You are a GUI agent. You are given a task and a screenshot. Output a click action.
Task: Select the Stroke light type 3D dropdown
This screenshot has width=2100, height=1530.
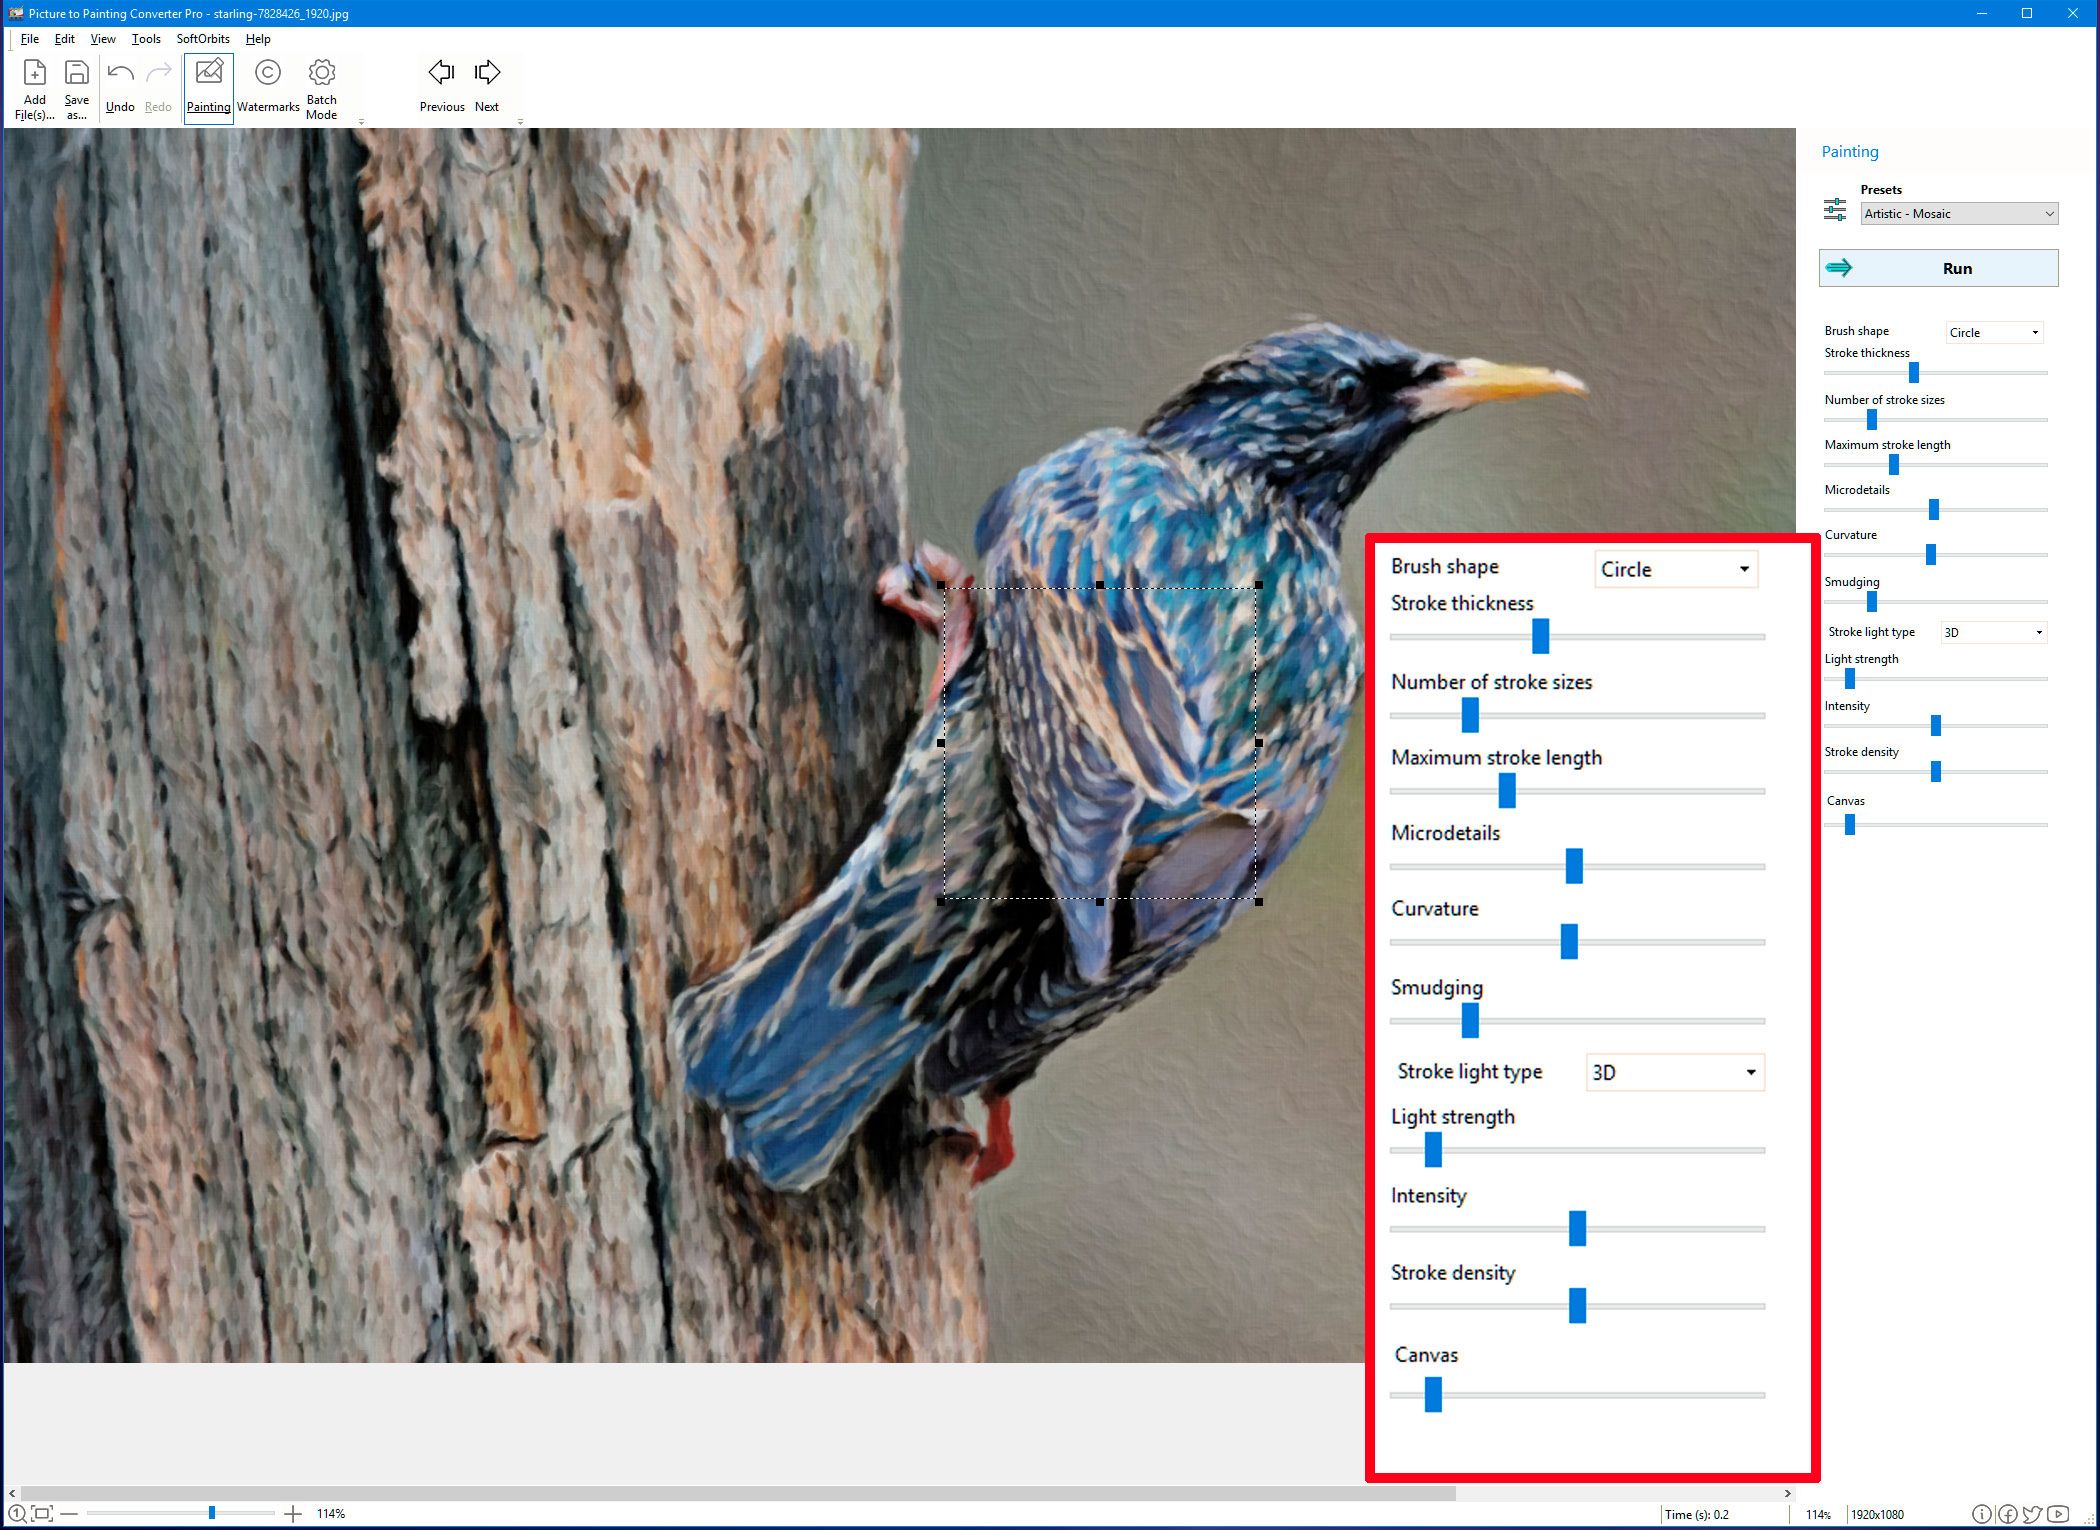(1670, 1072)
